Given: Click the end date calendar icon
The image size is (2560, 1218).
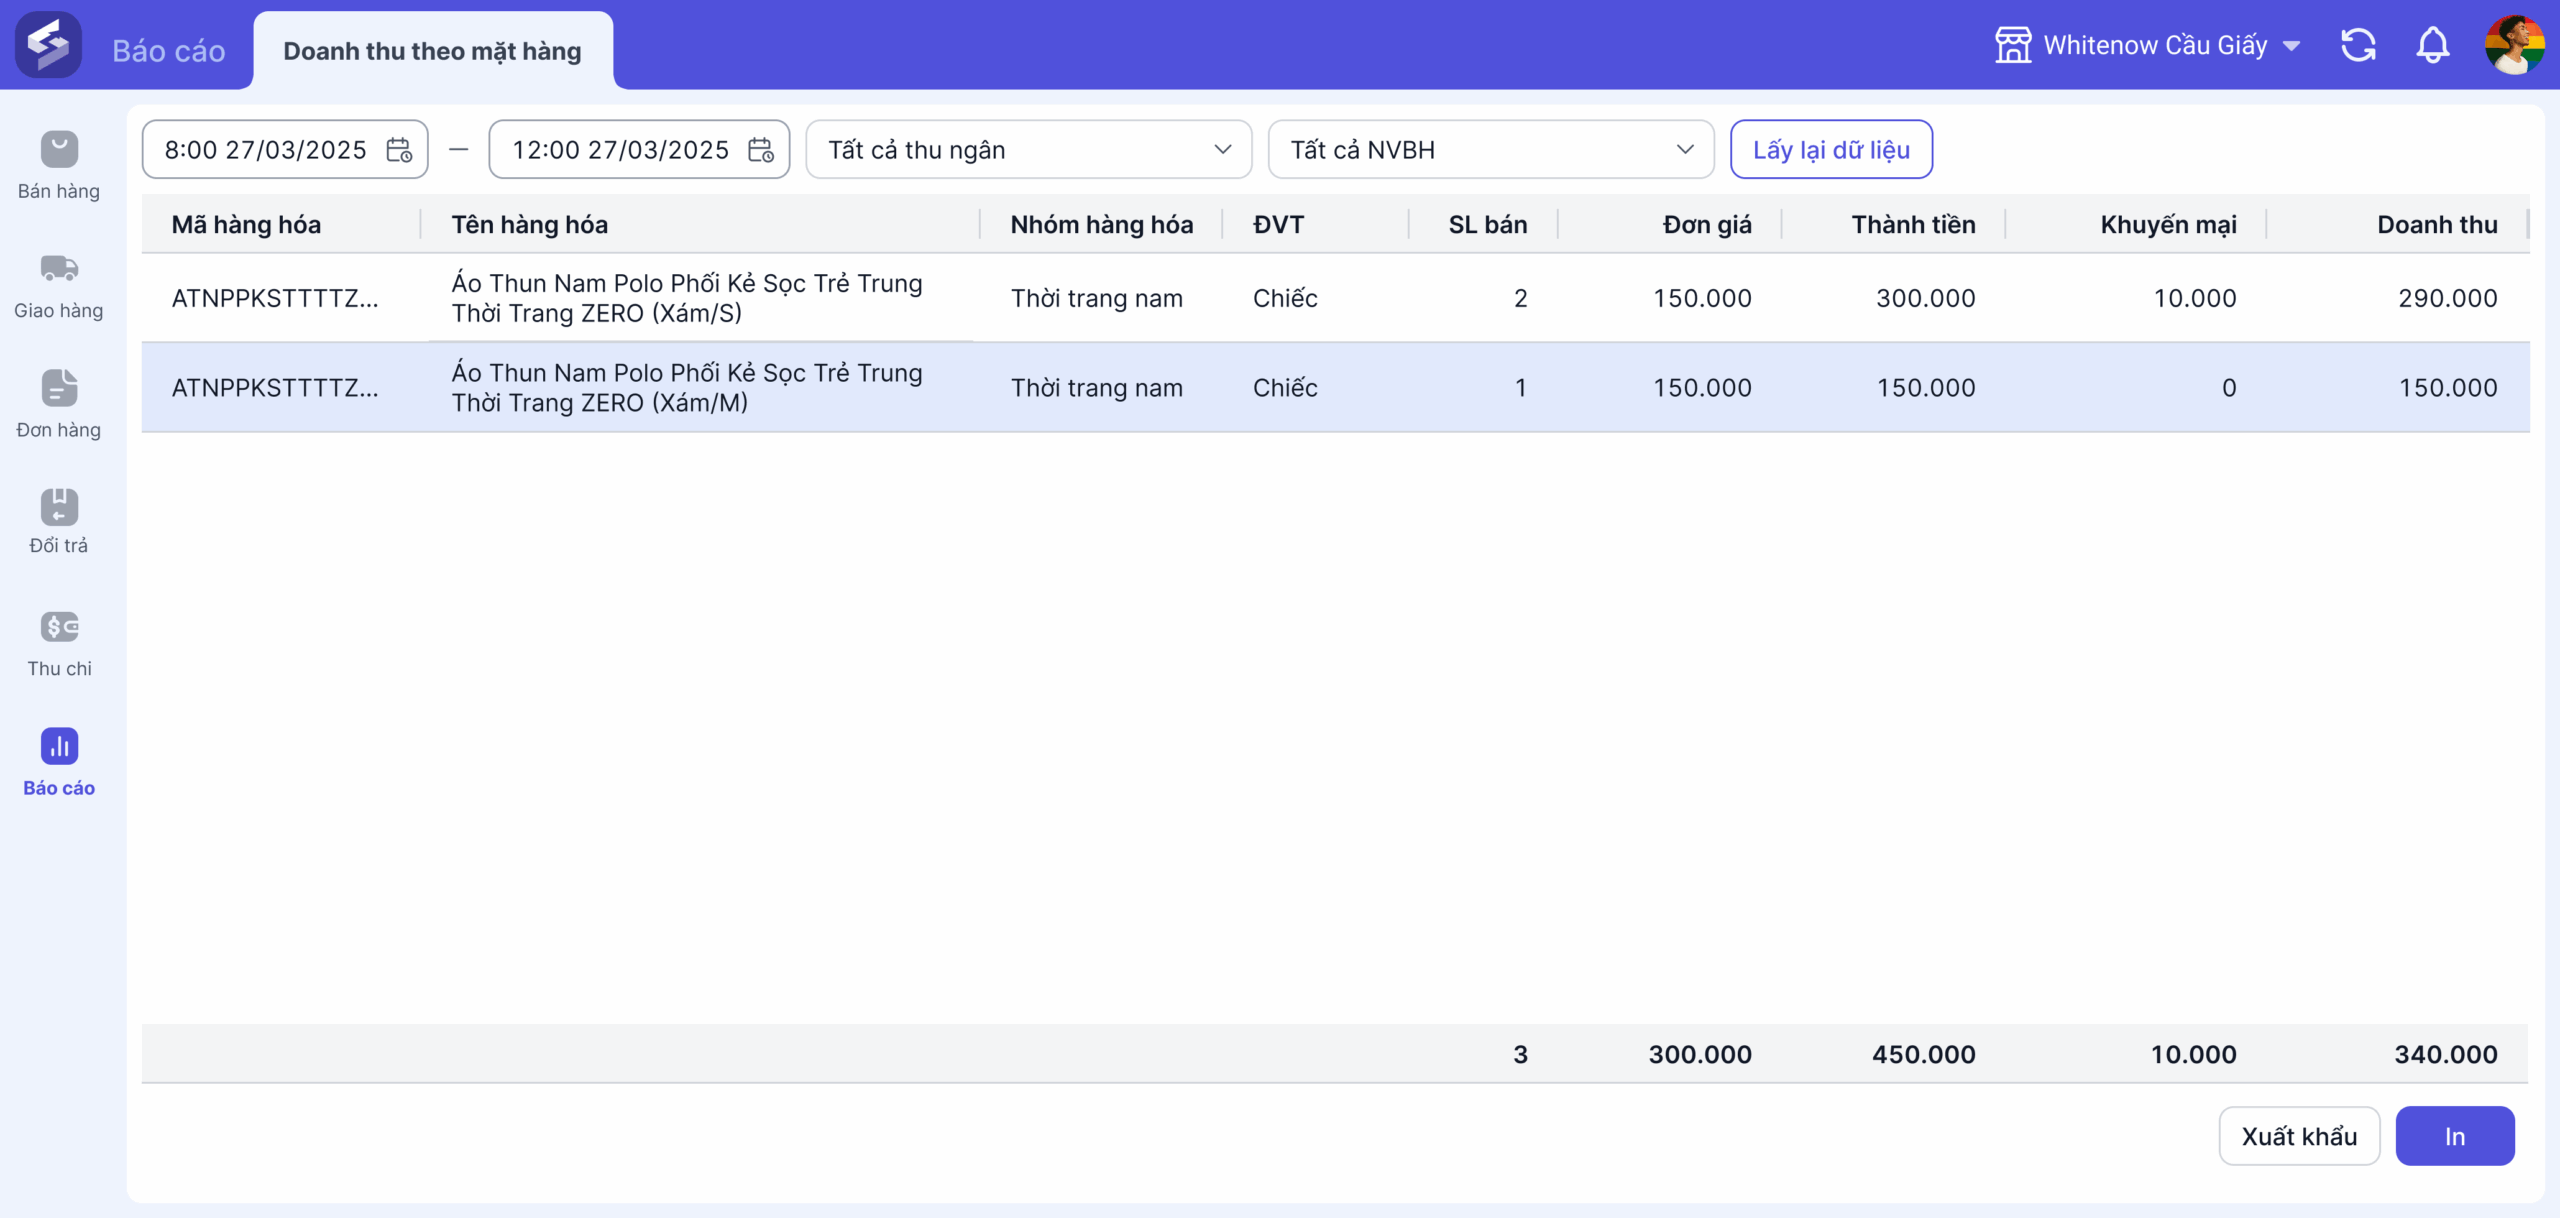Looking at the screenshot, I should point(761,150).
